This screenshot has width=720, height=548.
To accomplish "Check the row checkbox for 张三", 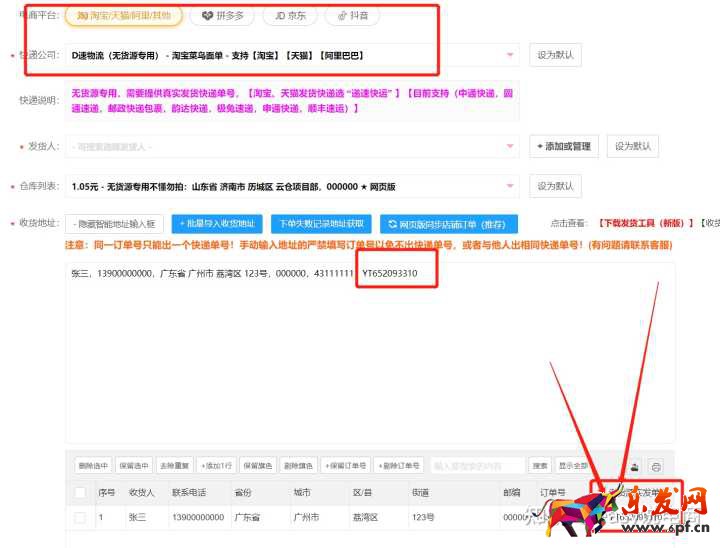I will (80, 518).
